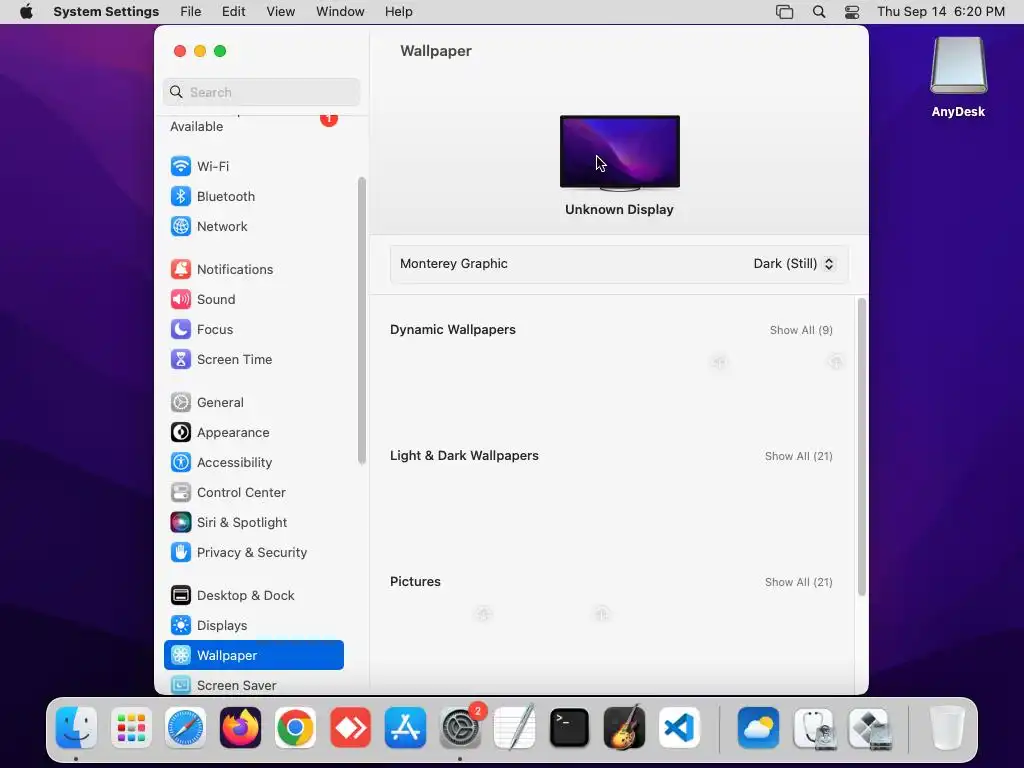Click the Monterey Graphic wallpaper name
This screenshot has width=1024, height=768.
click(x=454, y=263)
